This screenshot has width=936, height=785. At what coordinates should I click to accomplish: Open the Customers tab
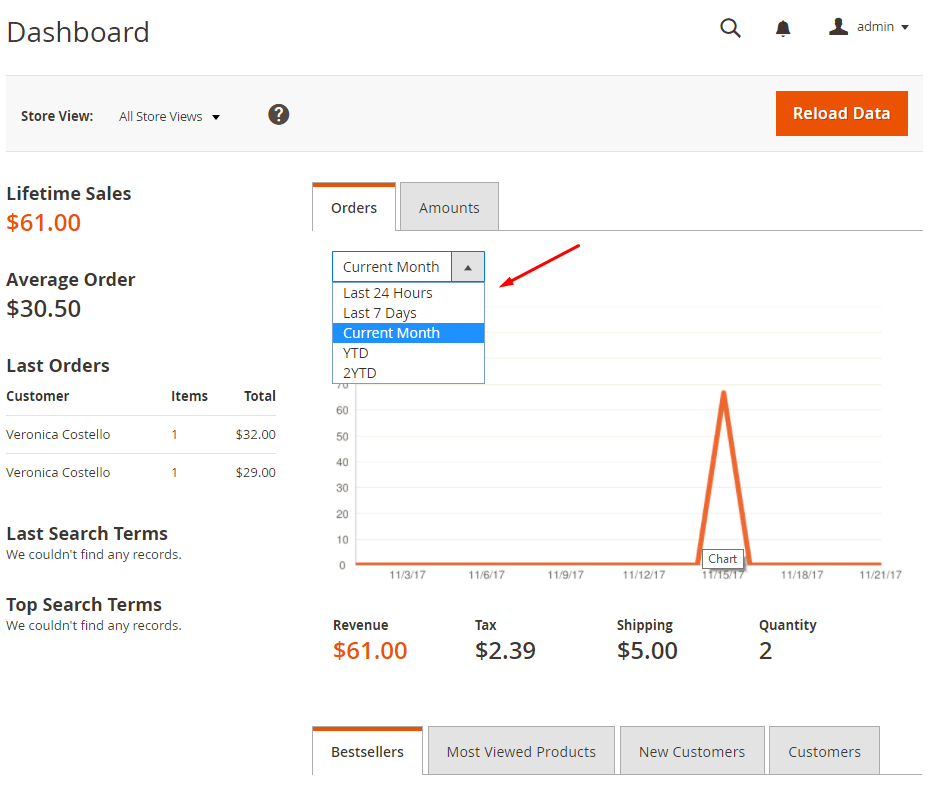pos(824,751)
